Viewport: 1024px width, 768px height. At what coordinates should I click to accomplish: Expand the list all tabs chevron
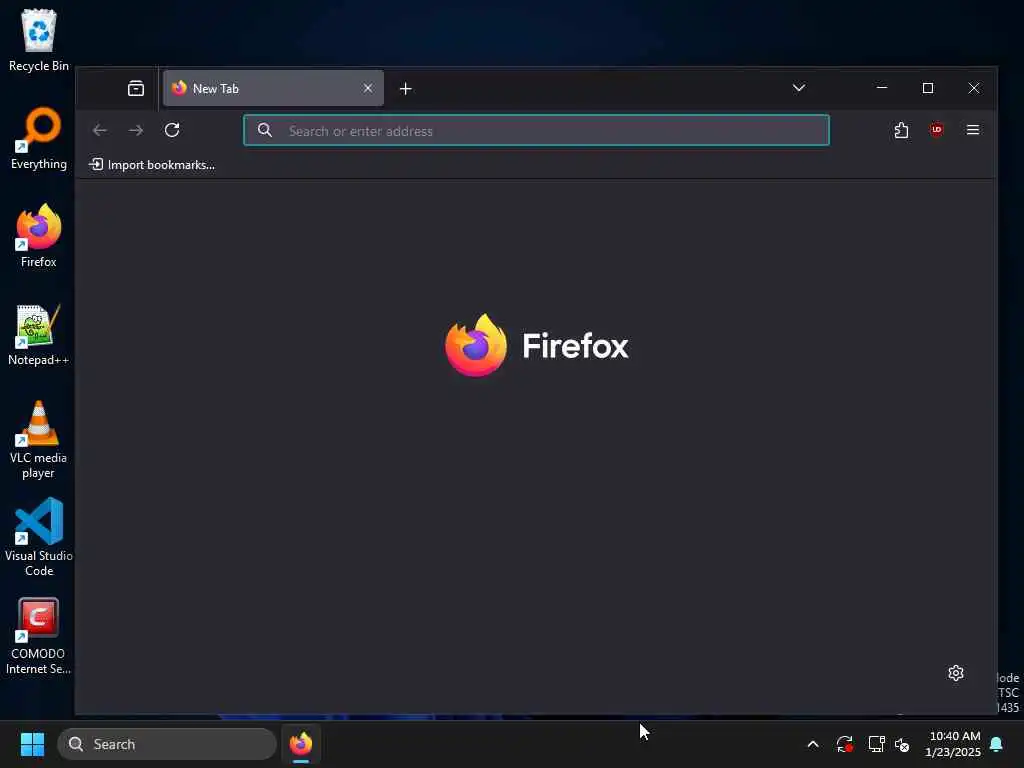click(x=799, y=88)
